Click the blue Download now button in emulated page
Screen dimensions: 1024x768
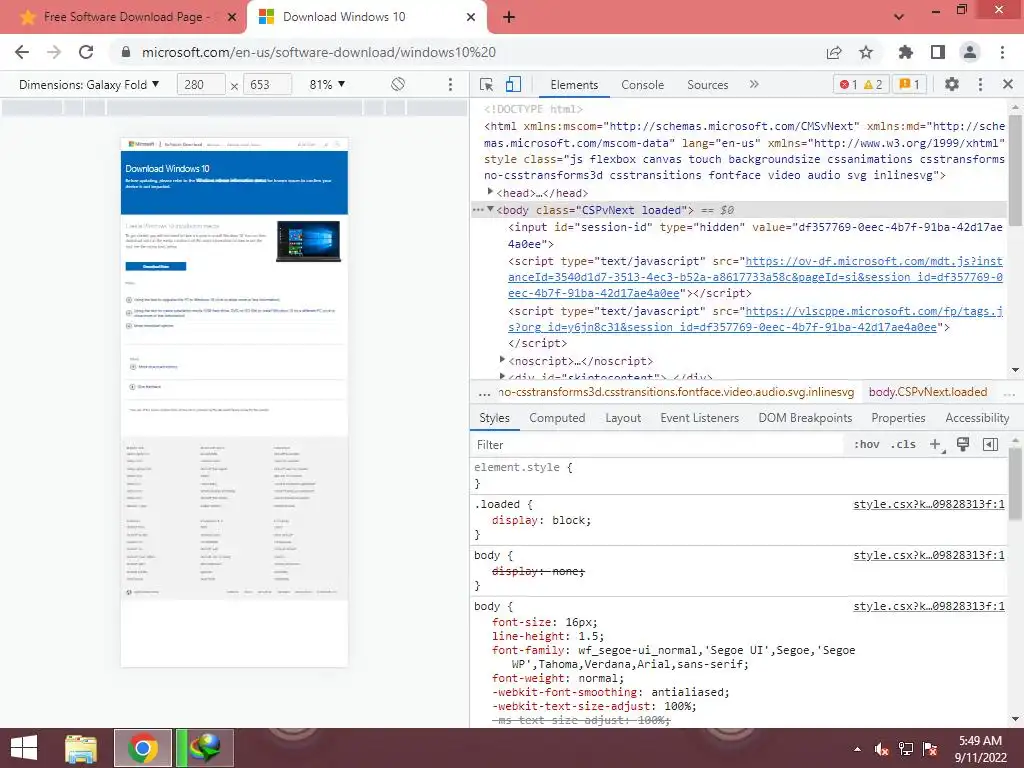[x=155, y=266]
